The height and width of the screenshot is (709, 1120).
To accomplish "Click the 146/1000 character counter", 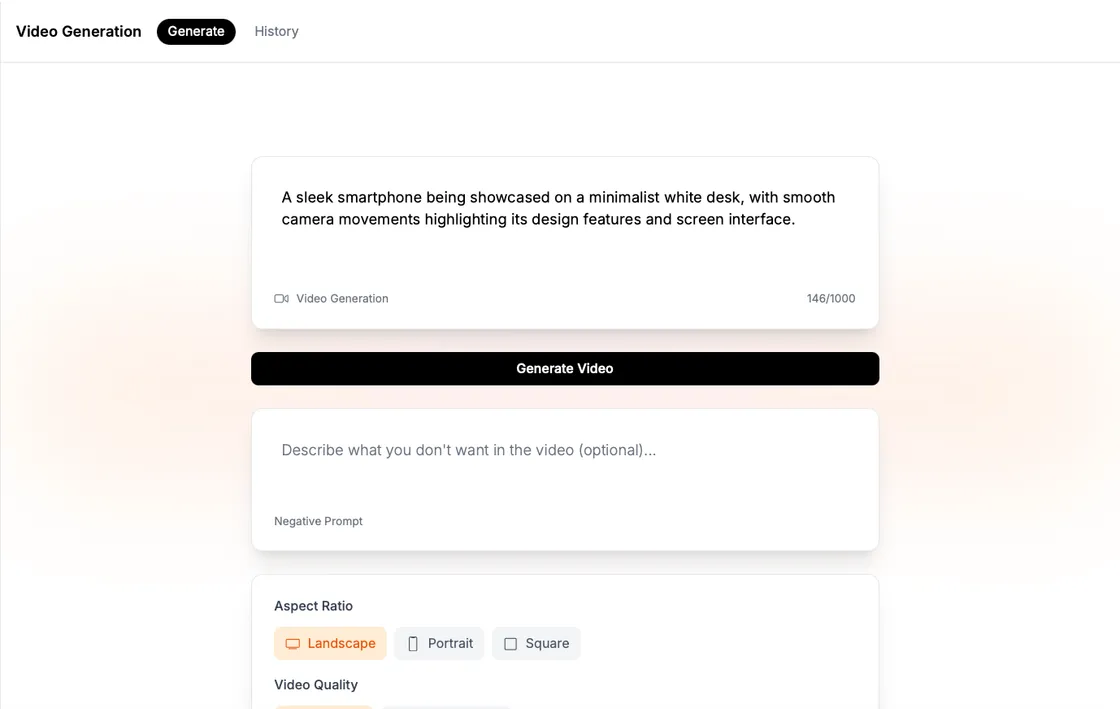I will click(830, 298).
